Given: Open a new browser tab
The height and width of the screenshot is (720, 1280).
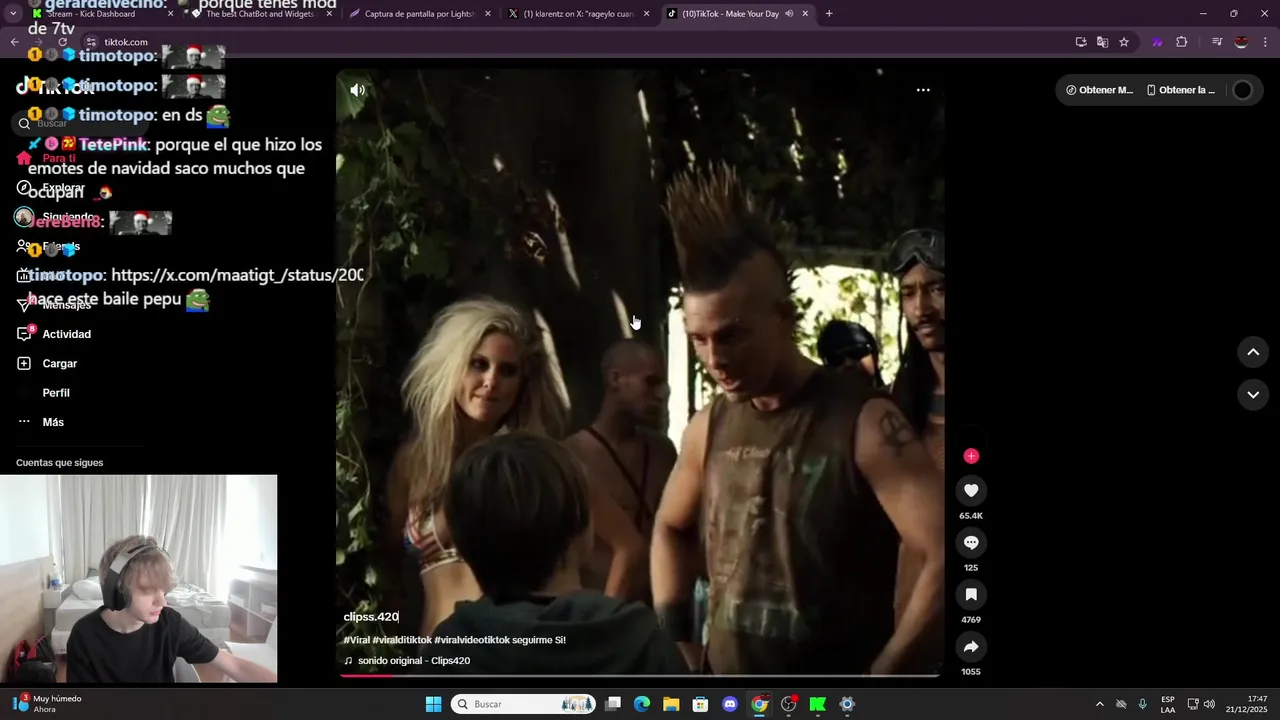Looking at the screenshot, I should pos(829,14).
